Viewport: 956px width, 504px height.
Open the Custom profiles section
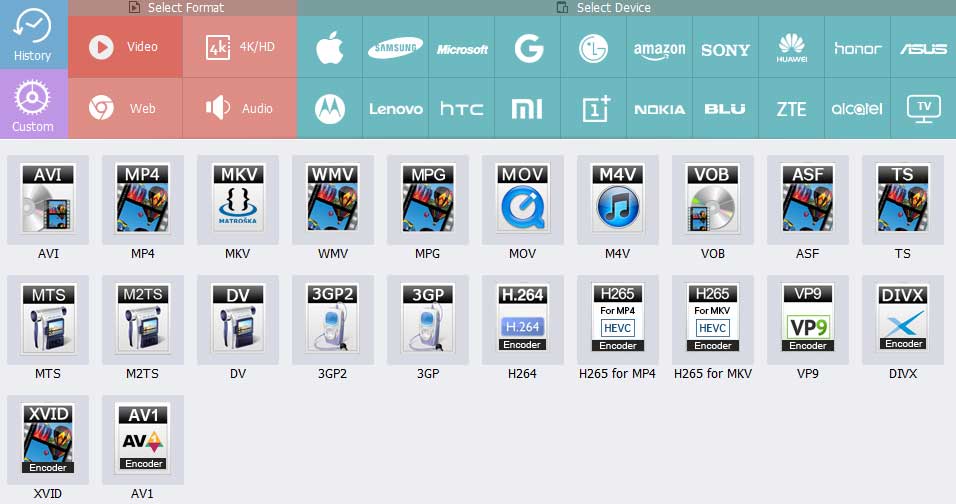click(x=34, y=104)
